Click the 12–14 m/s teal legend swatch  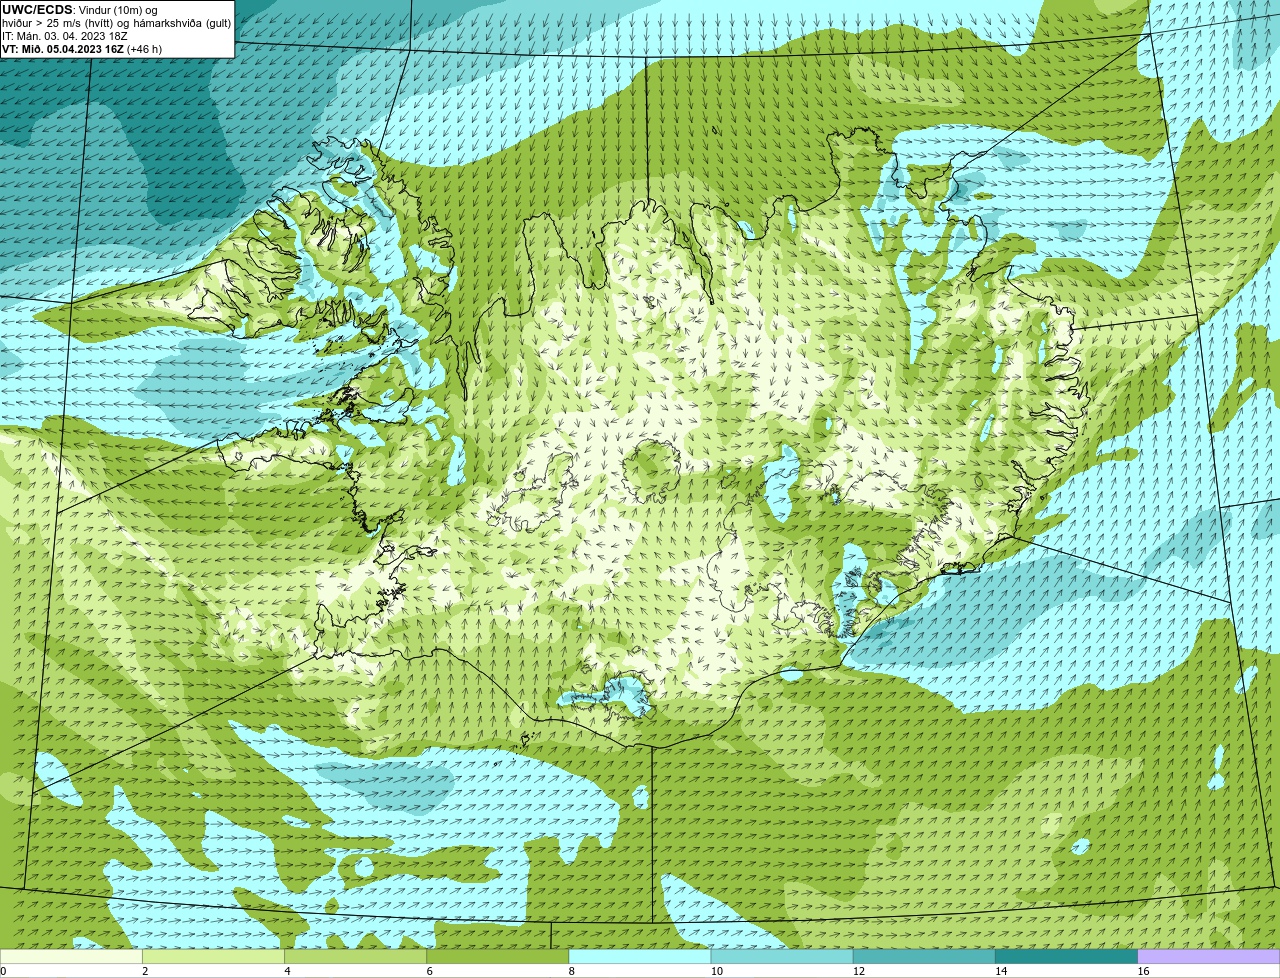(x=924, y=956)
